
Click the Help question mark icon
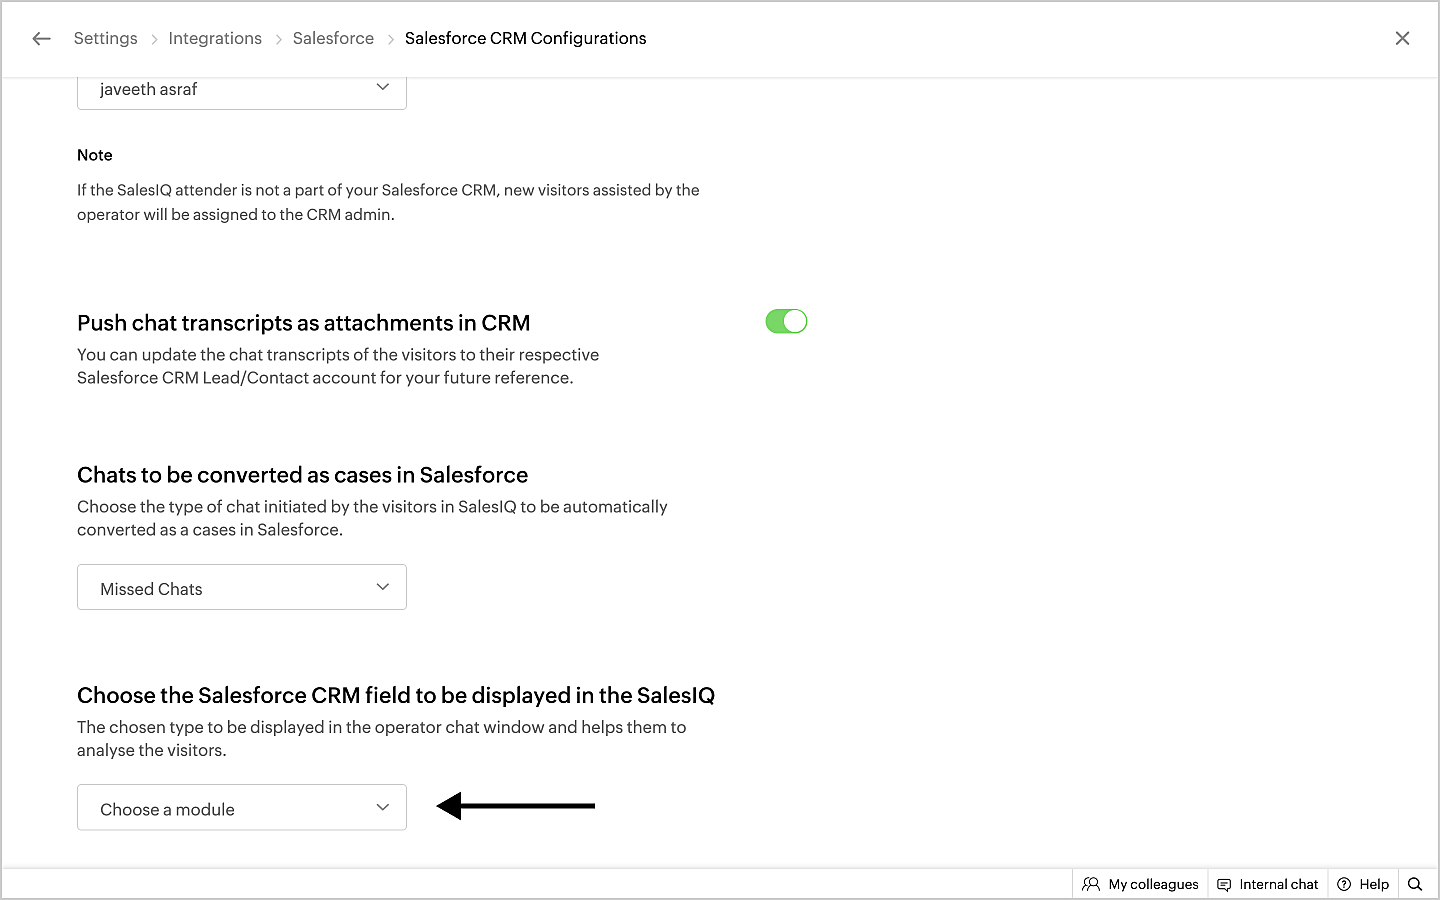click(1345, 884)
